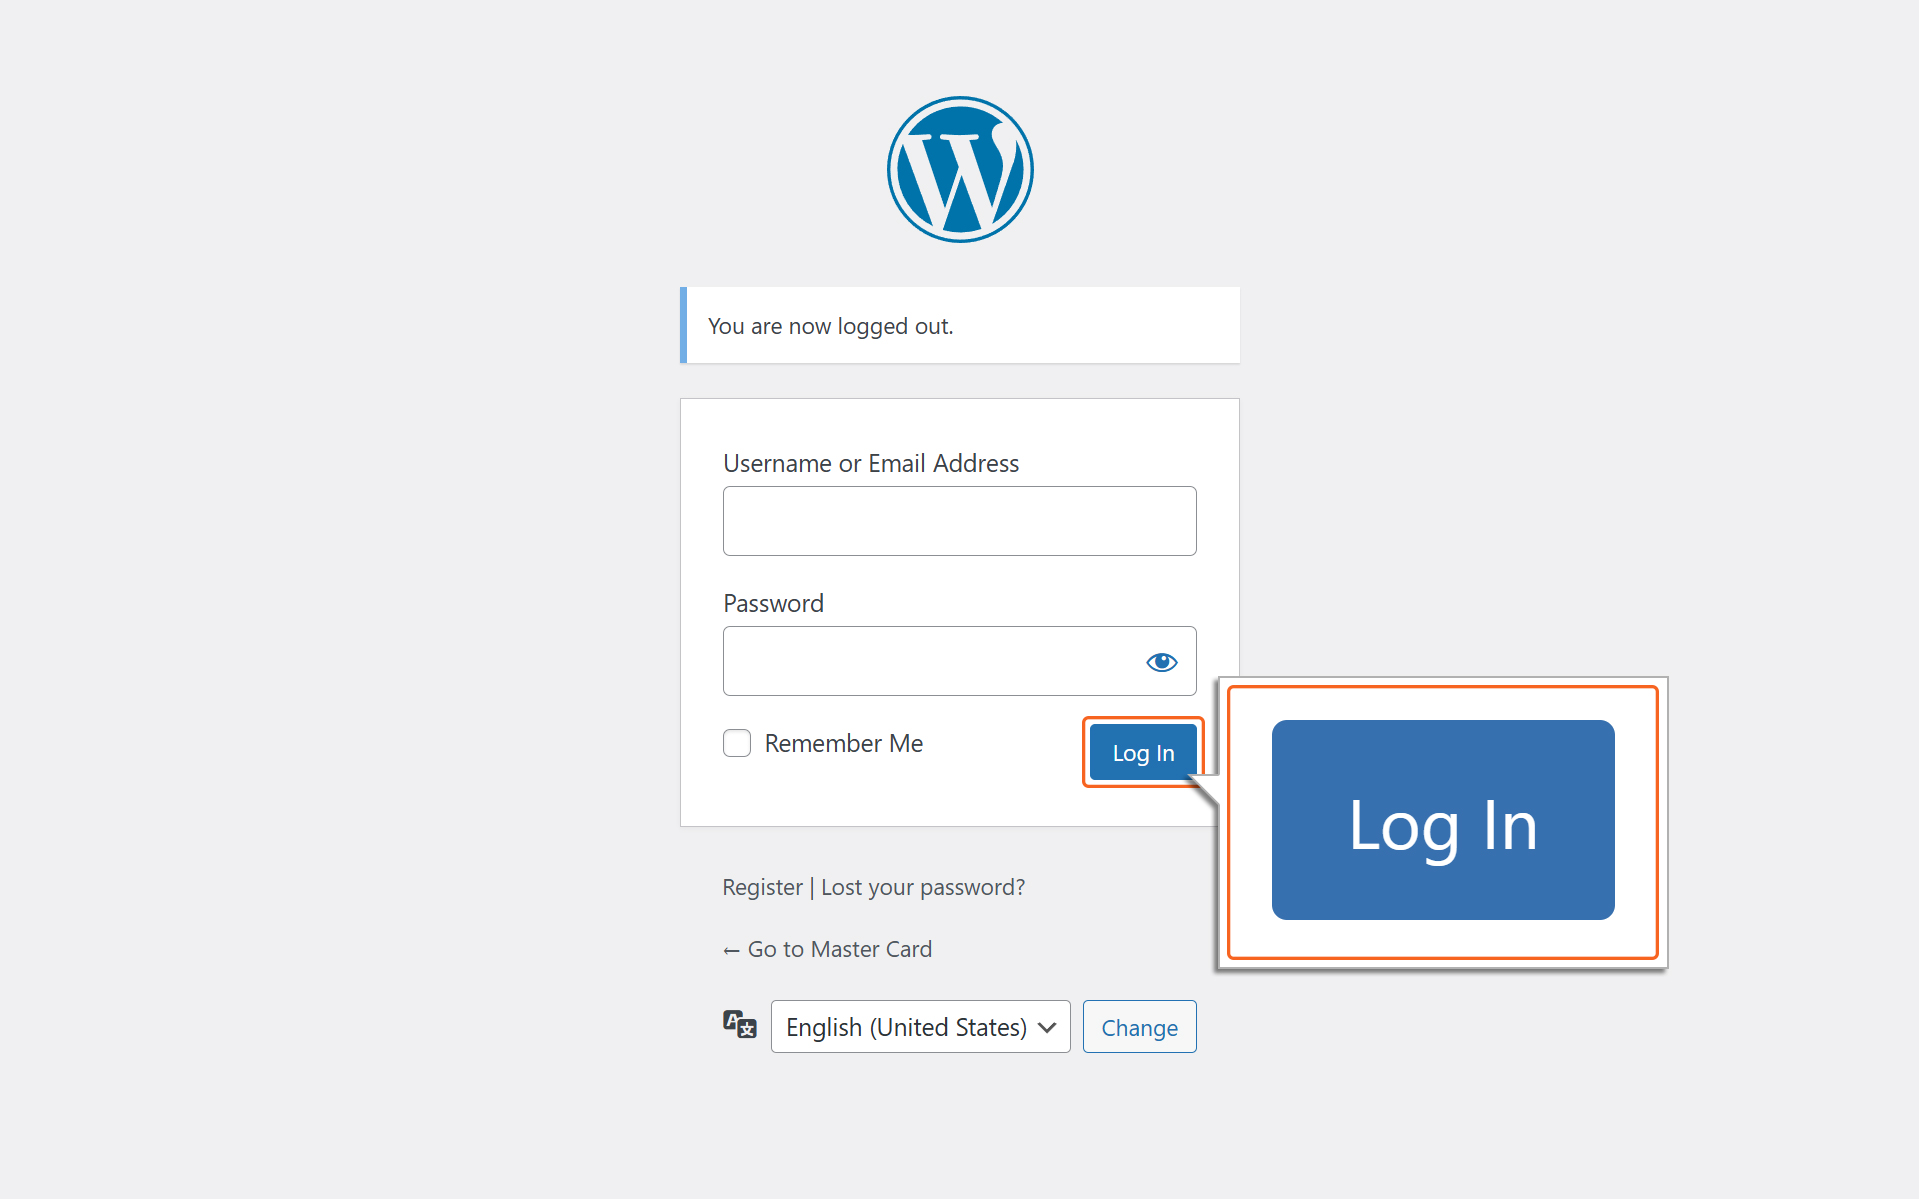
Task: Expand the language chevron arrow
Action: click(1047, 1028)
